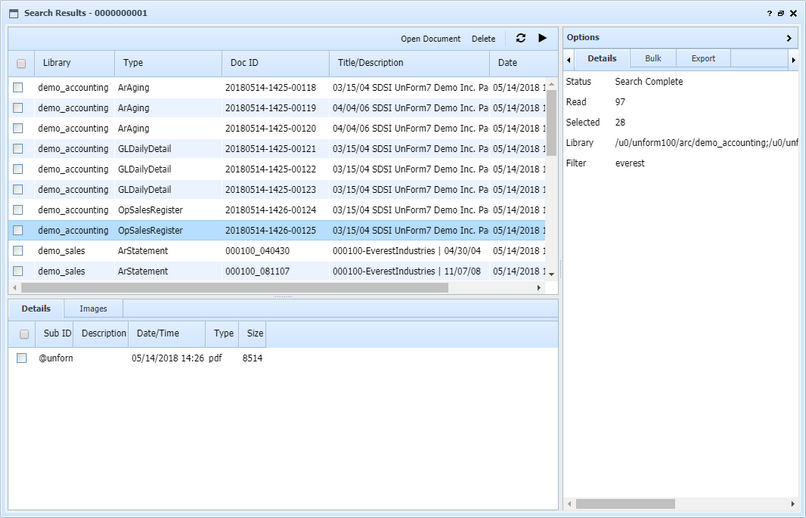Viewport: 806px width, 518px height.
Task: Click the results horizontal scrollbar thumb
Action: (230, 287)
